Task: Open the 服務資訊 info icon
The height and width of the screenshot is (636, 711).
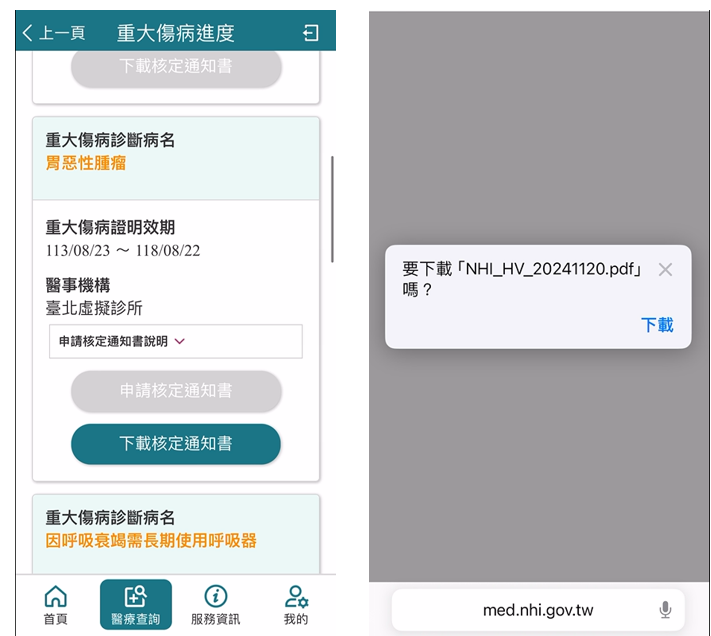Action: click(215, 598)
